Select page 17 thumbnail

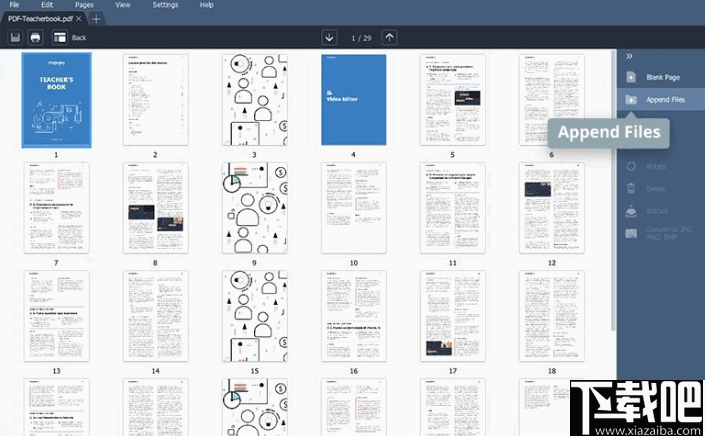click(x=453, y=316)
